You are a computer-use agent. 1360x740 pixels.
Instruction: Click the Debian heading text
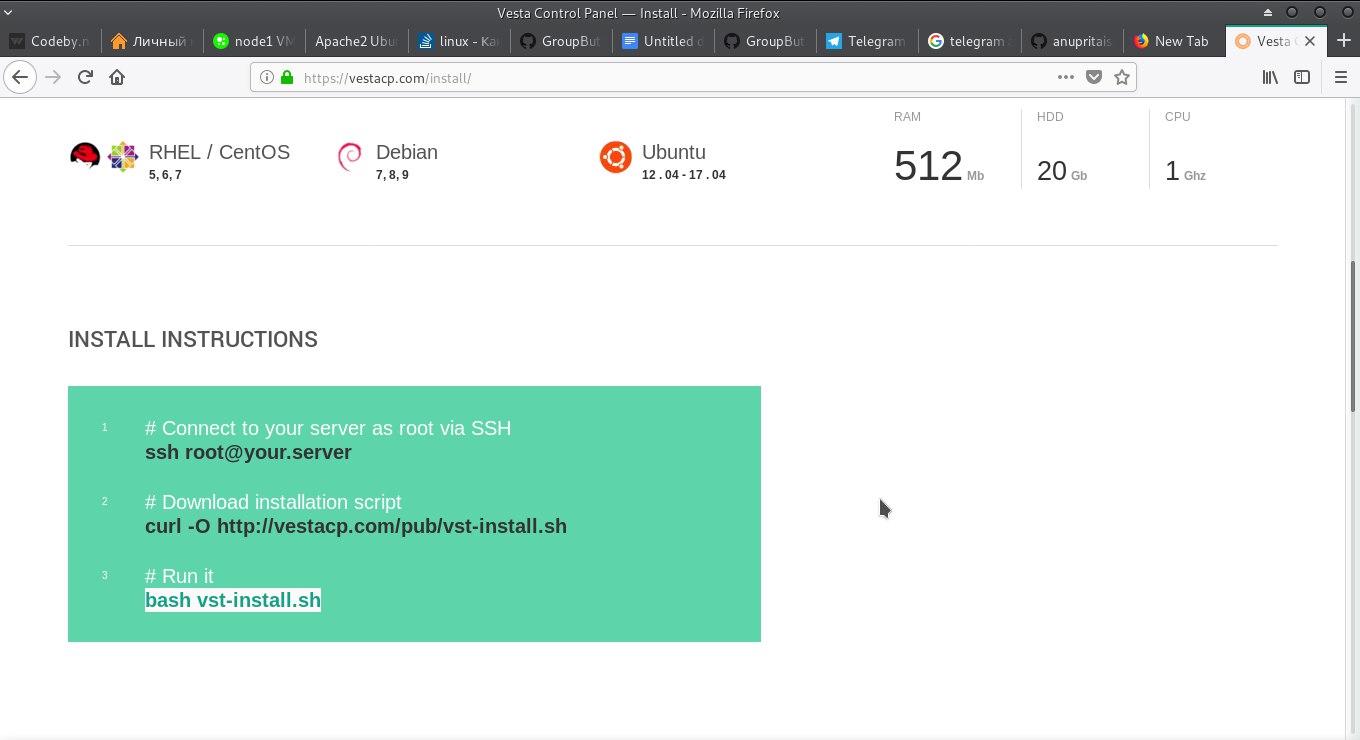click(x=407, y=152)
